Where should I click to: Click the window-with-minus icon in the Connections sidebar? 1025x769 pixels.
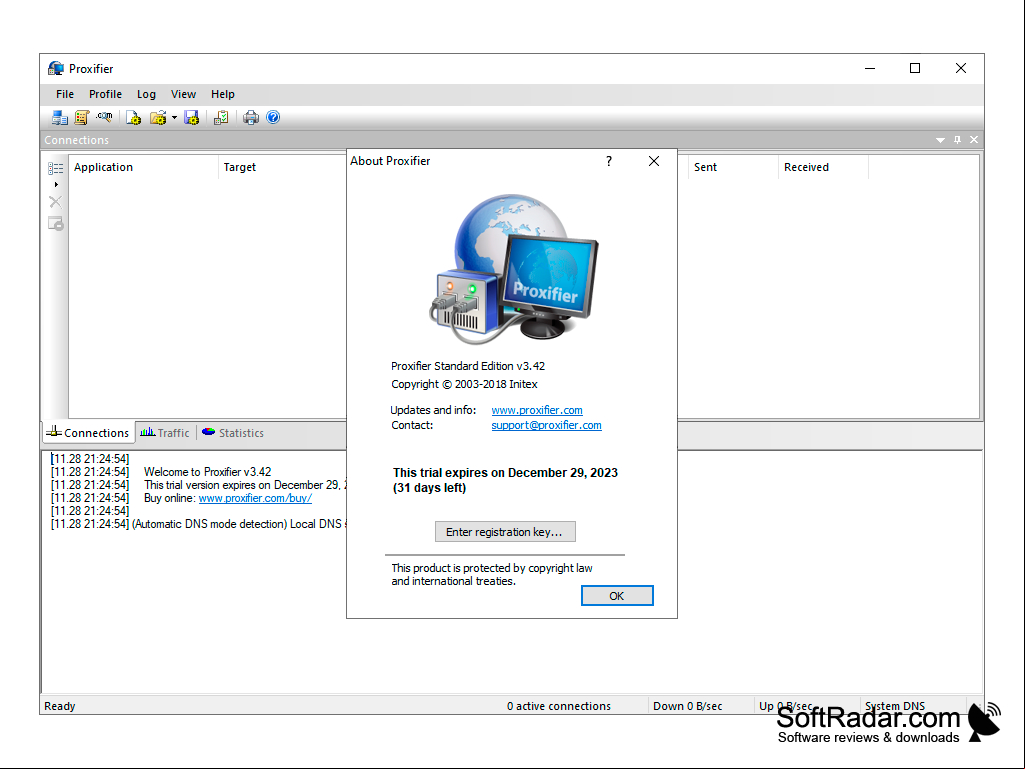[x=56, y=224]
